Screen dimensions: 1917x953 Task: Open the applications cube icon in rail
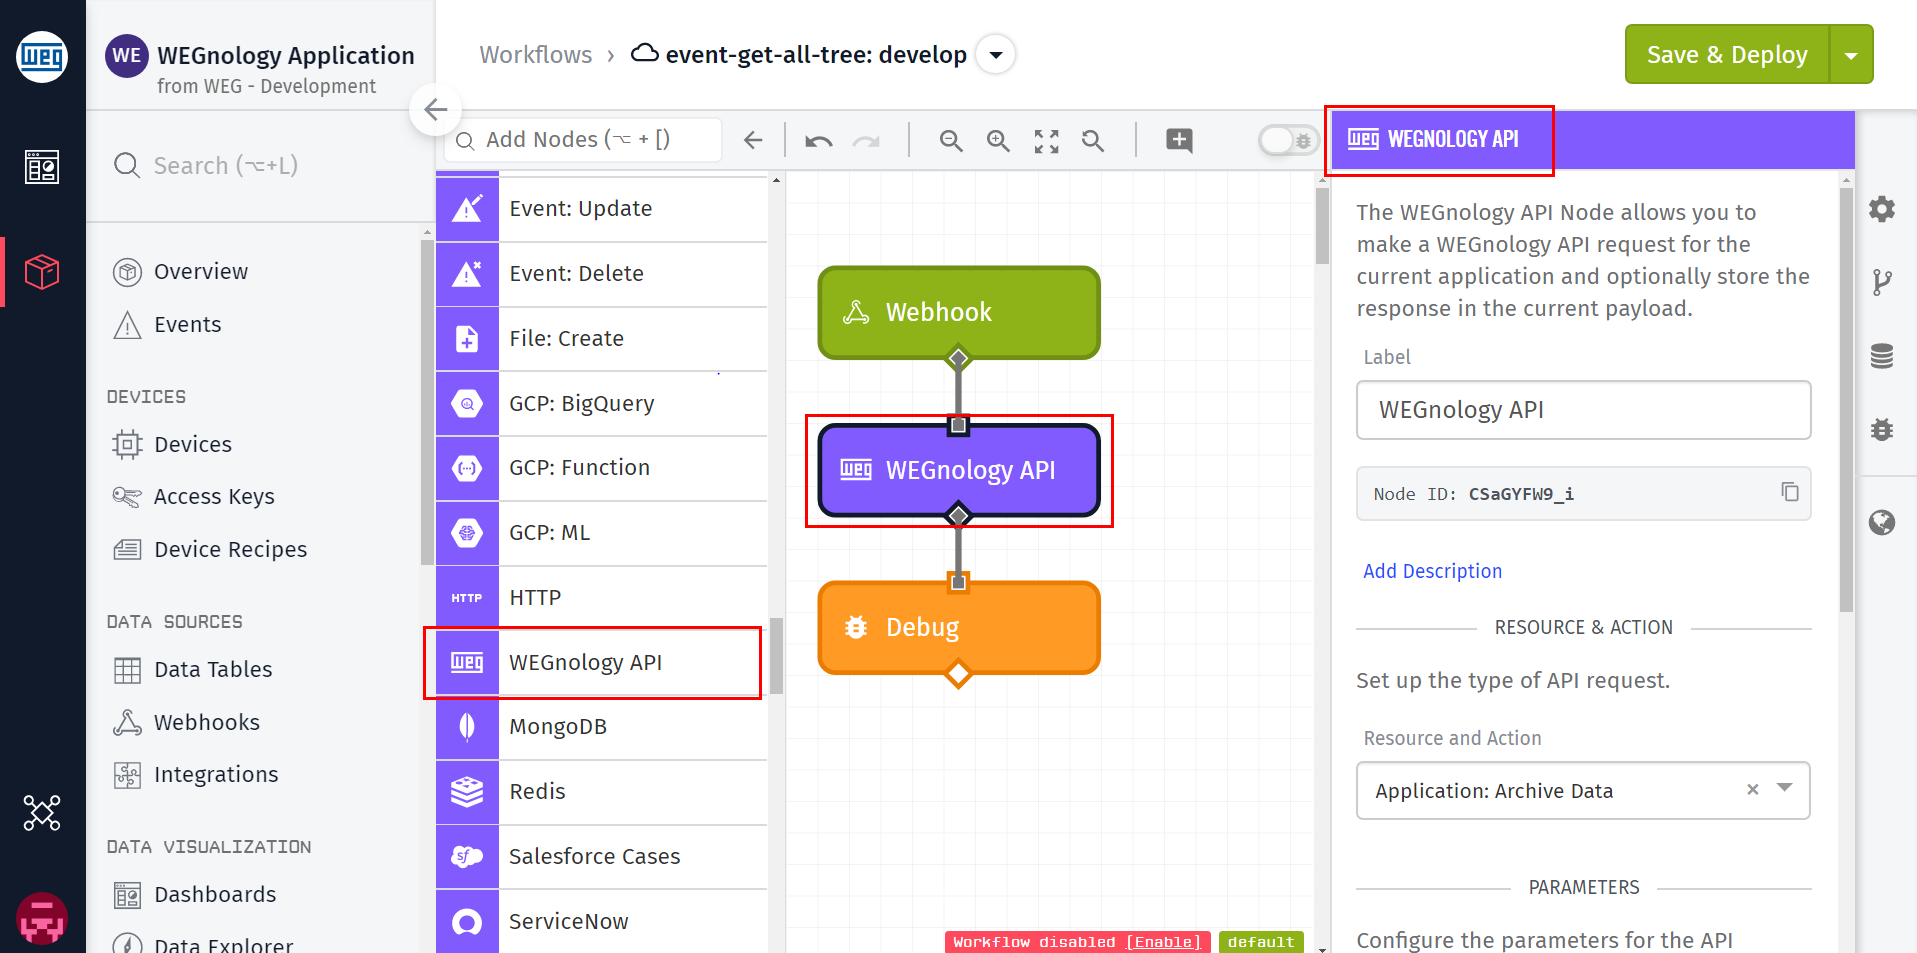pos(42,271)
